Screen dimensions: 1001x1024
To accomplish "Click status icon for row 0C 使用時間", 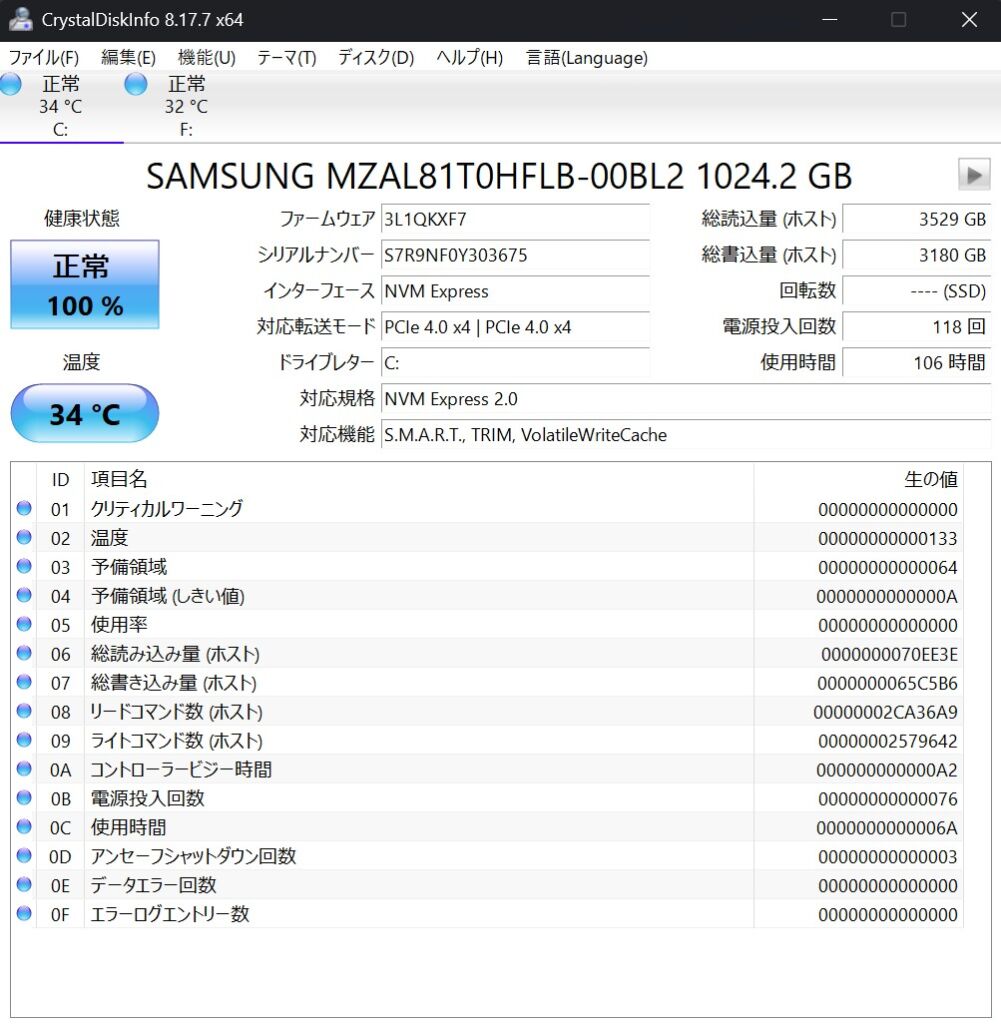I will tap(24, 826).
